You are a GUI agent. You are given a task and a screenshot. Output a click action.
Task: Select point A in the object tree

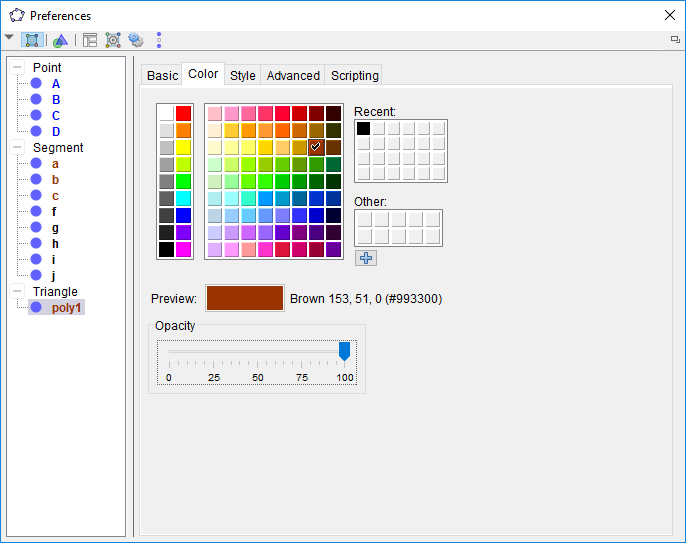[56, 84]
